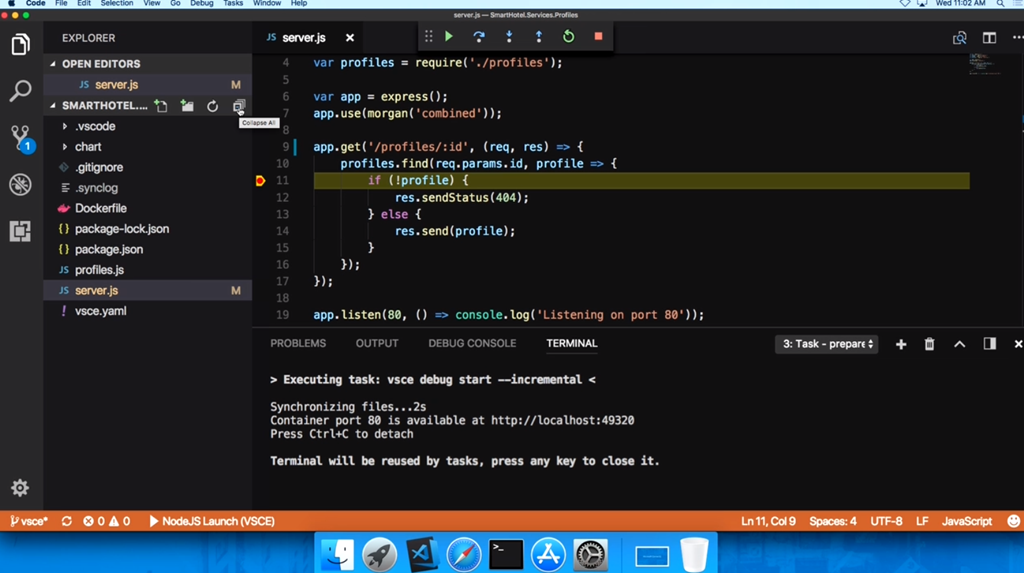Open the Source Control view
Image resolution: width=1024 pixels, height=573 pixels.
coord(20,137)
